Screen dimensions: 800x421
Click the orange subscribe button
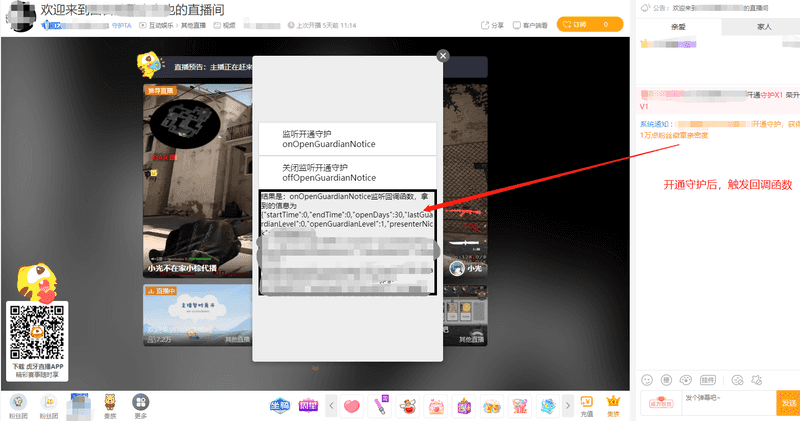tap(589, 24)
